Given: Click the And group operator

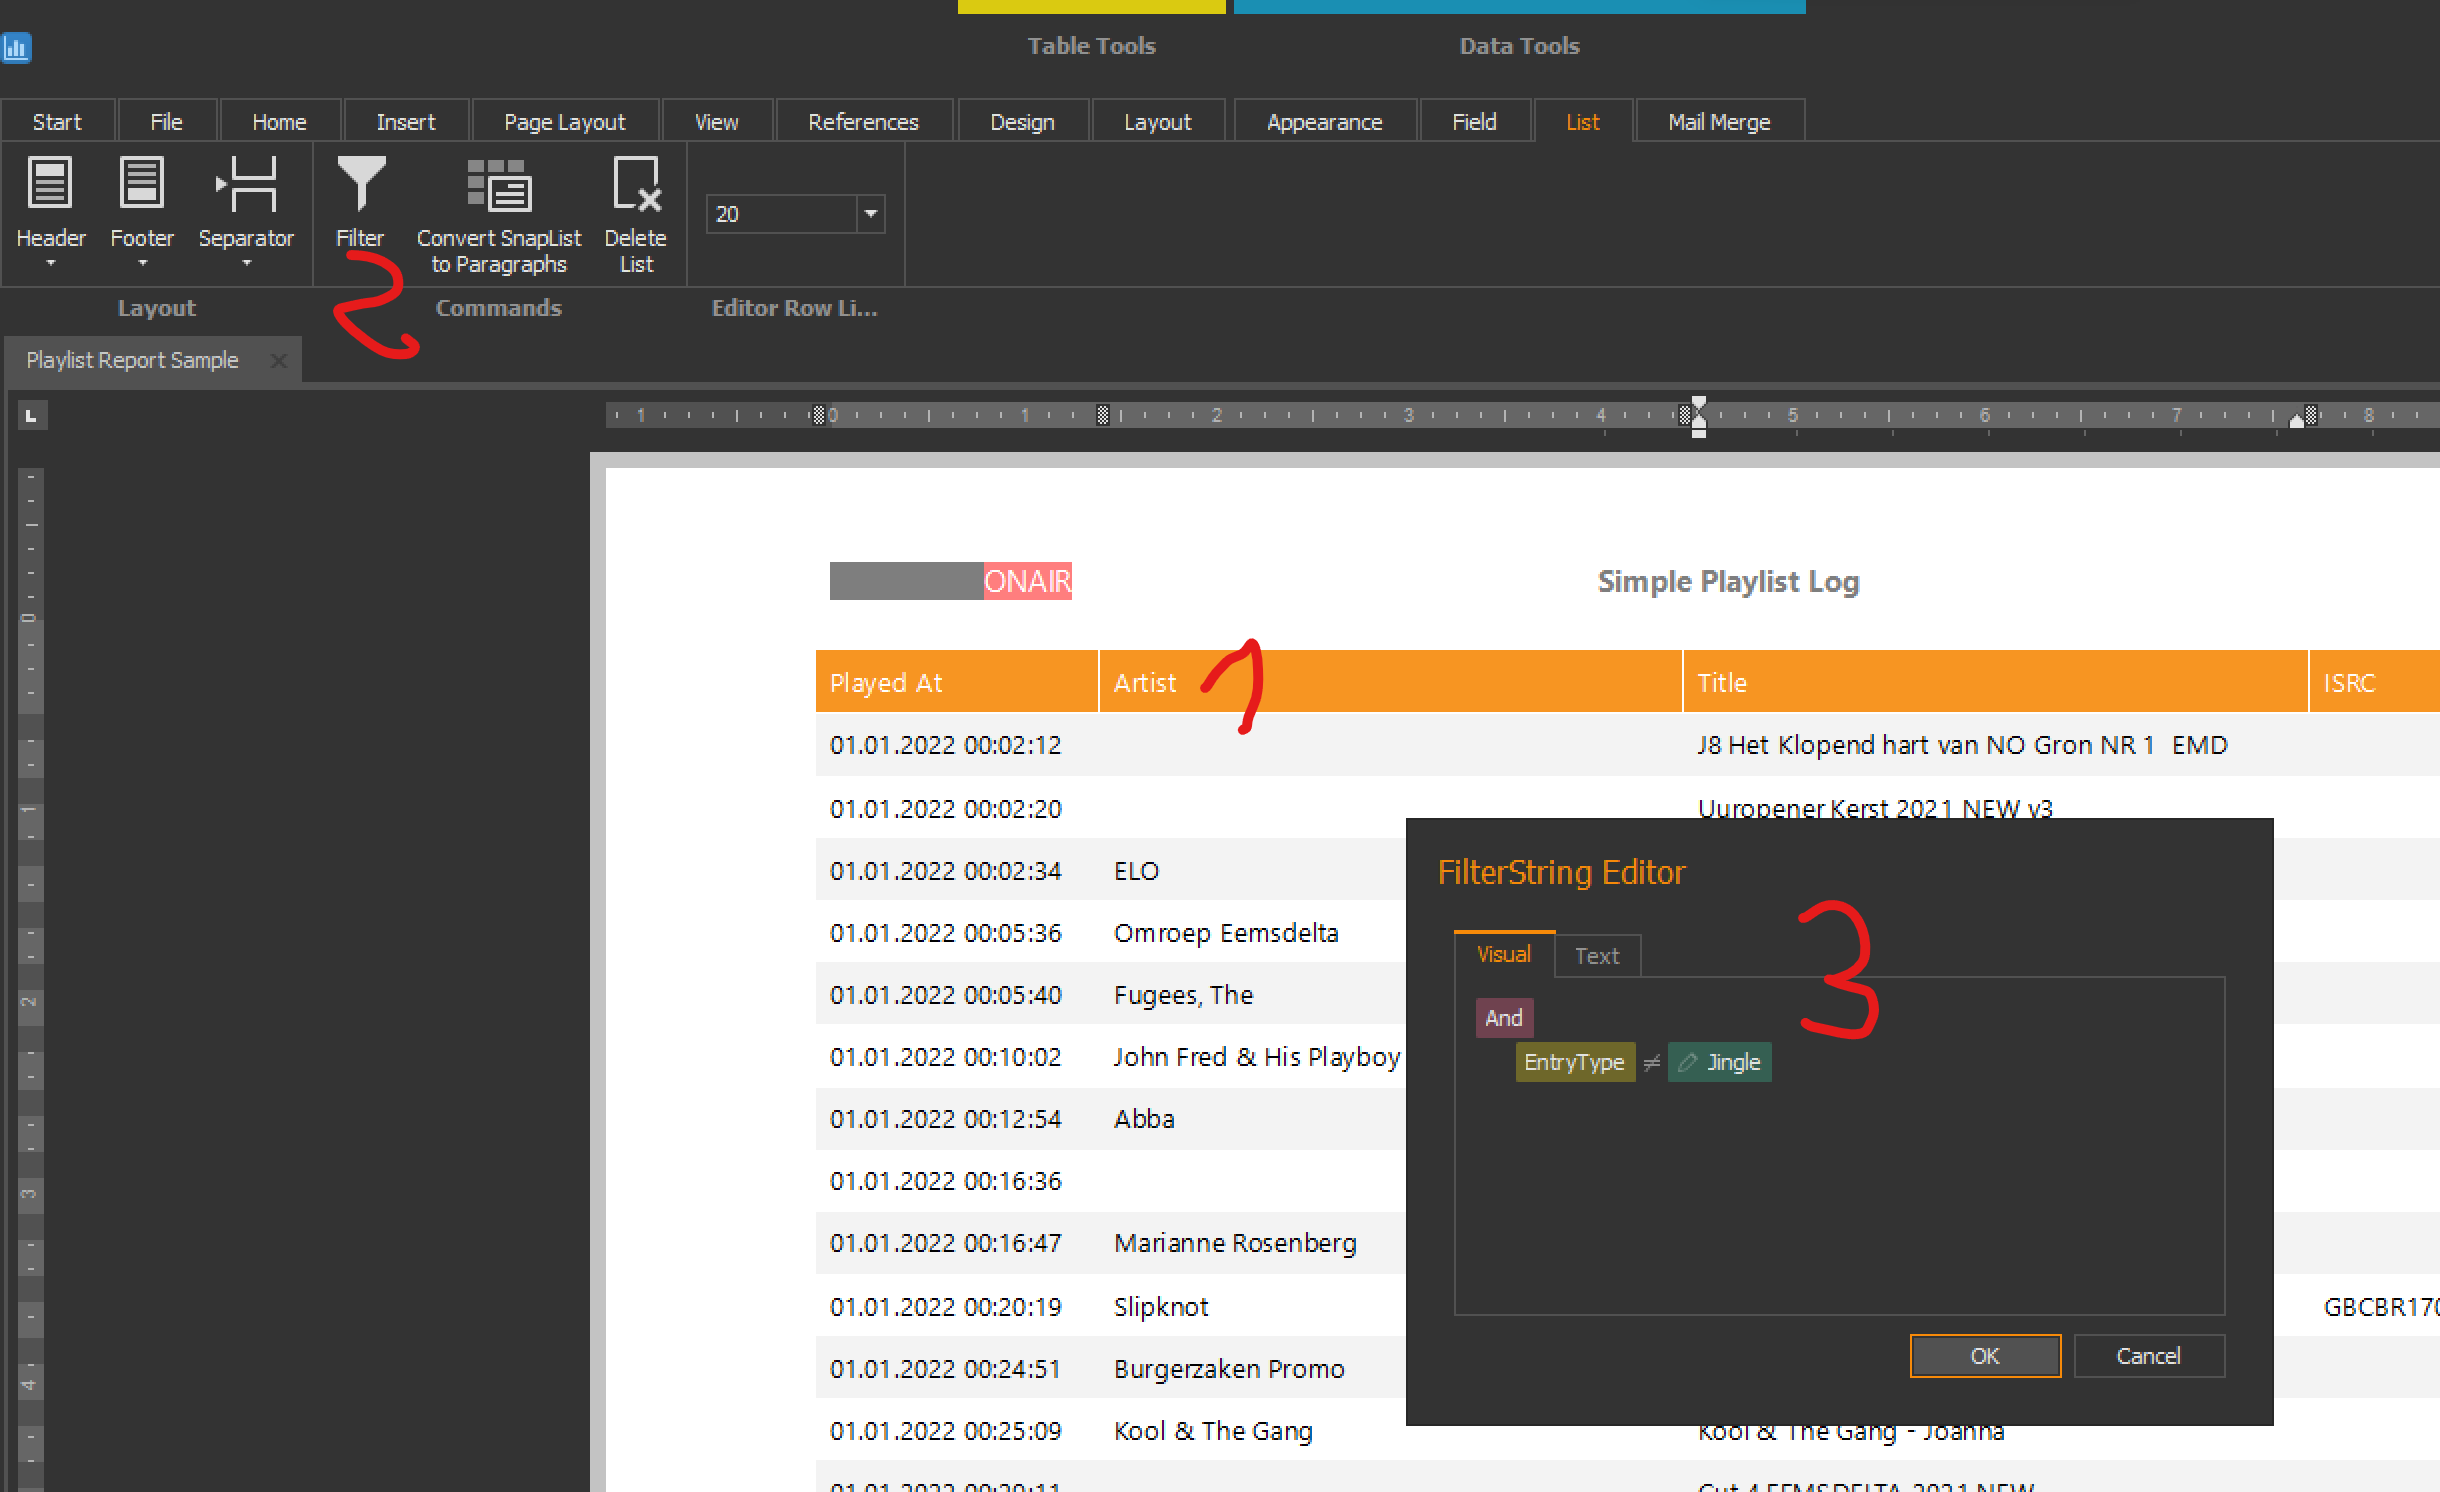Looking at the screenshot, I should click(1503, 1018).
